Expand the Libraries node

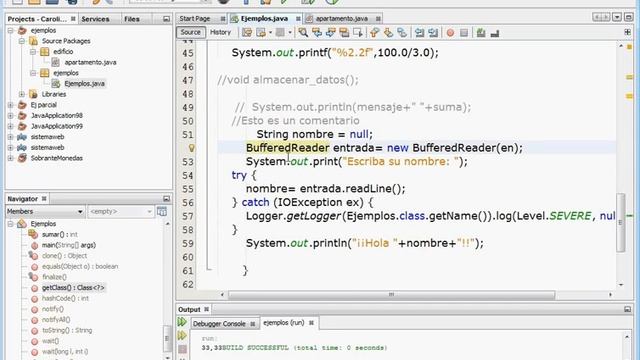click(x=22, y=94)
